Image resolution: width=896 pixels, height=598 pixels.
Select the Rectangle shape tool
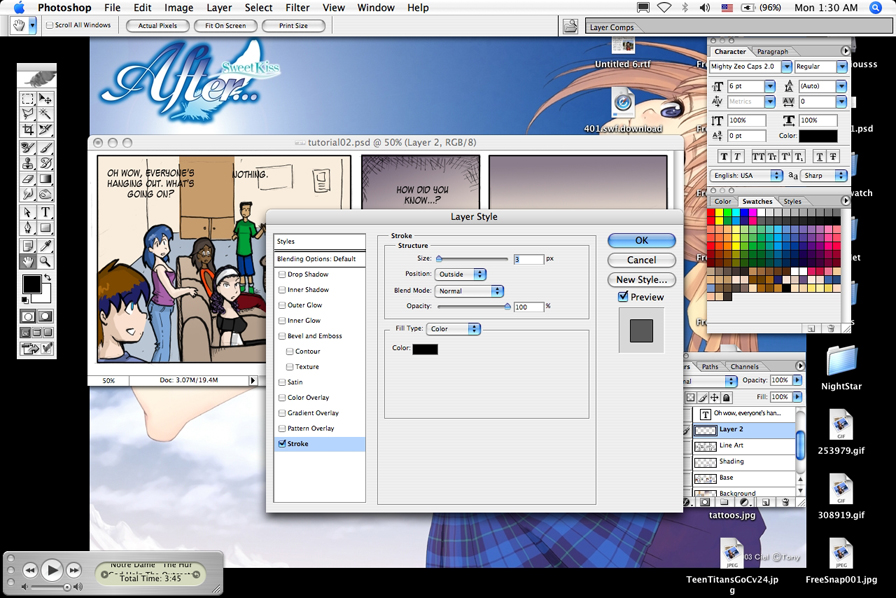[45, 228]
